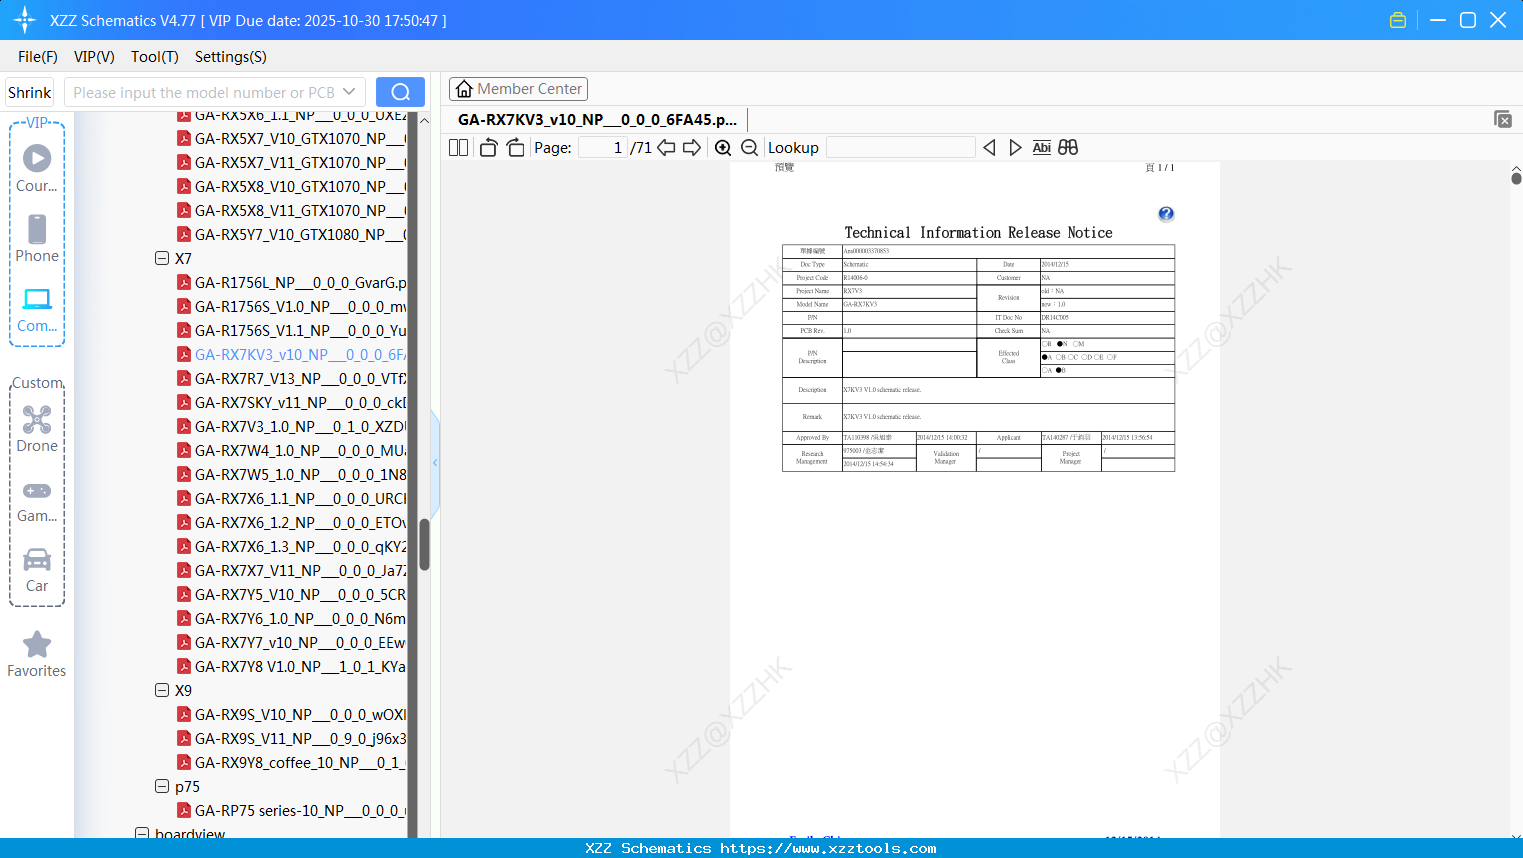1523x858 pixels.
Task: Collapse the boardview tree folder
Action: pos(142,833)
